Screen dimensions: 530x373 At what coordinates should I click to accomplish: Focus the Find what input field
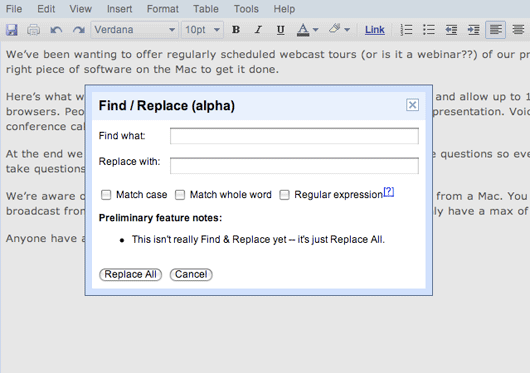(294, 136)
